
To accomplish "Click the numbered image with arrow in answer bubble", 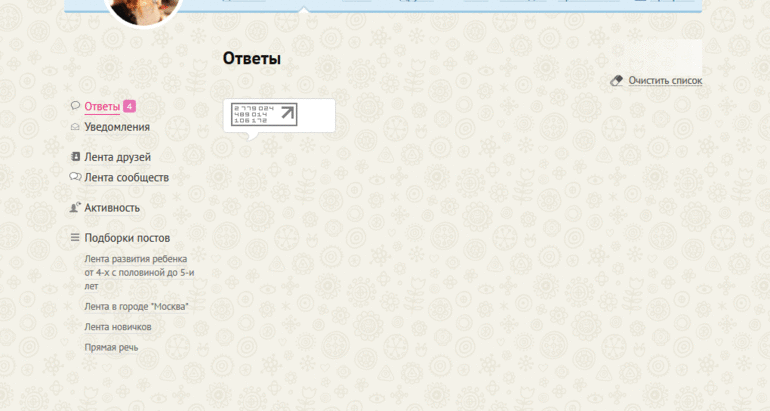I will coord(264,114).
